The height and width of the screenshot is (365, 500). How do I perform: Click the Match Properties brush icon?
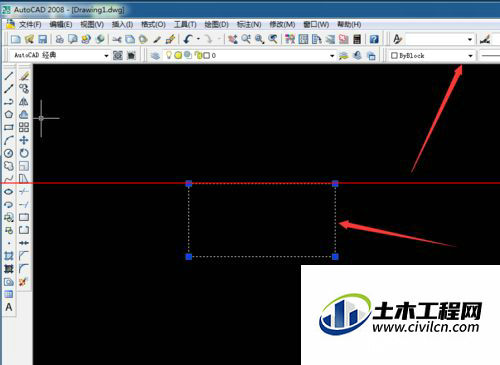[x=171, y=39]
